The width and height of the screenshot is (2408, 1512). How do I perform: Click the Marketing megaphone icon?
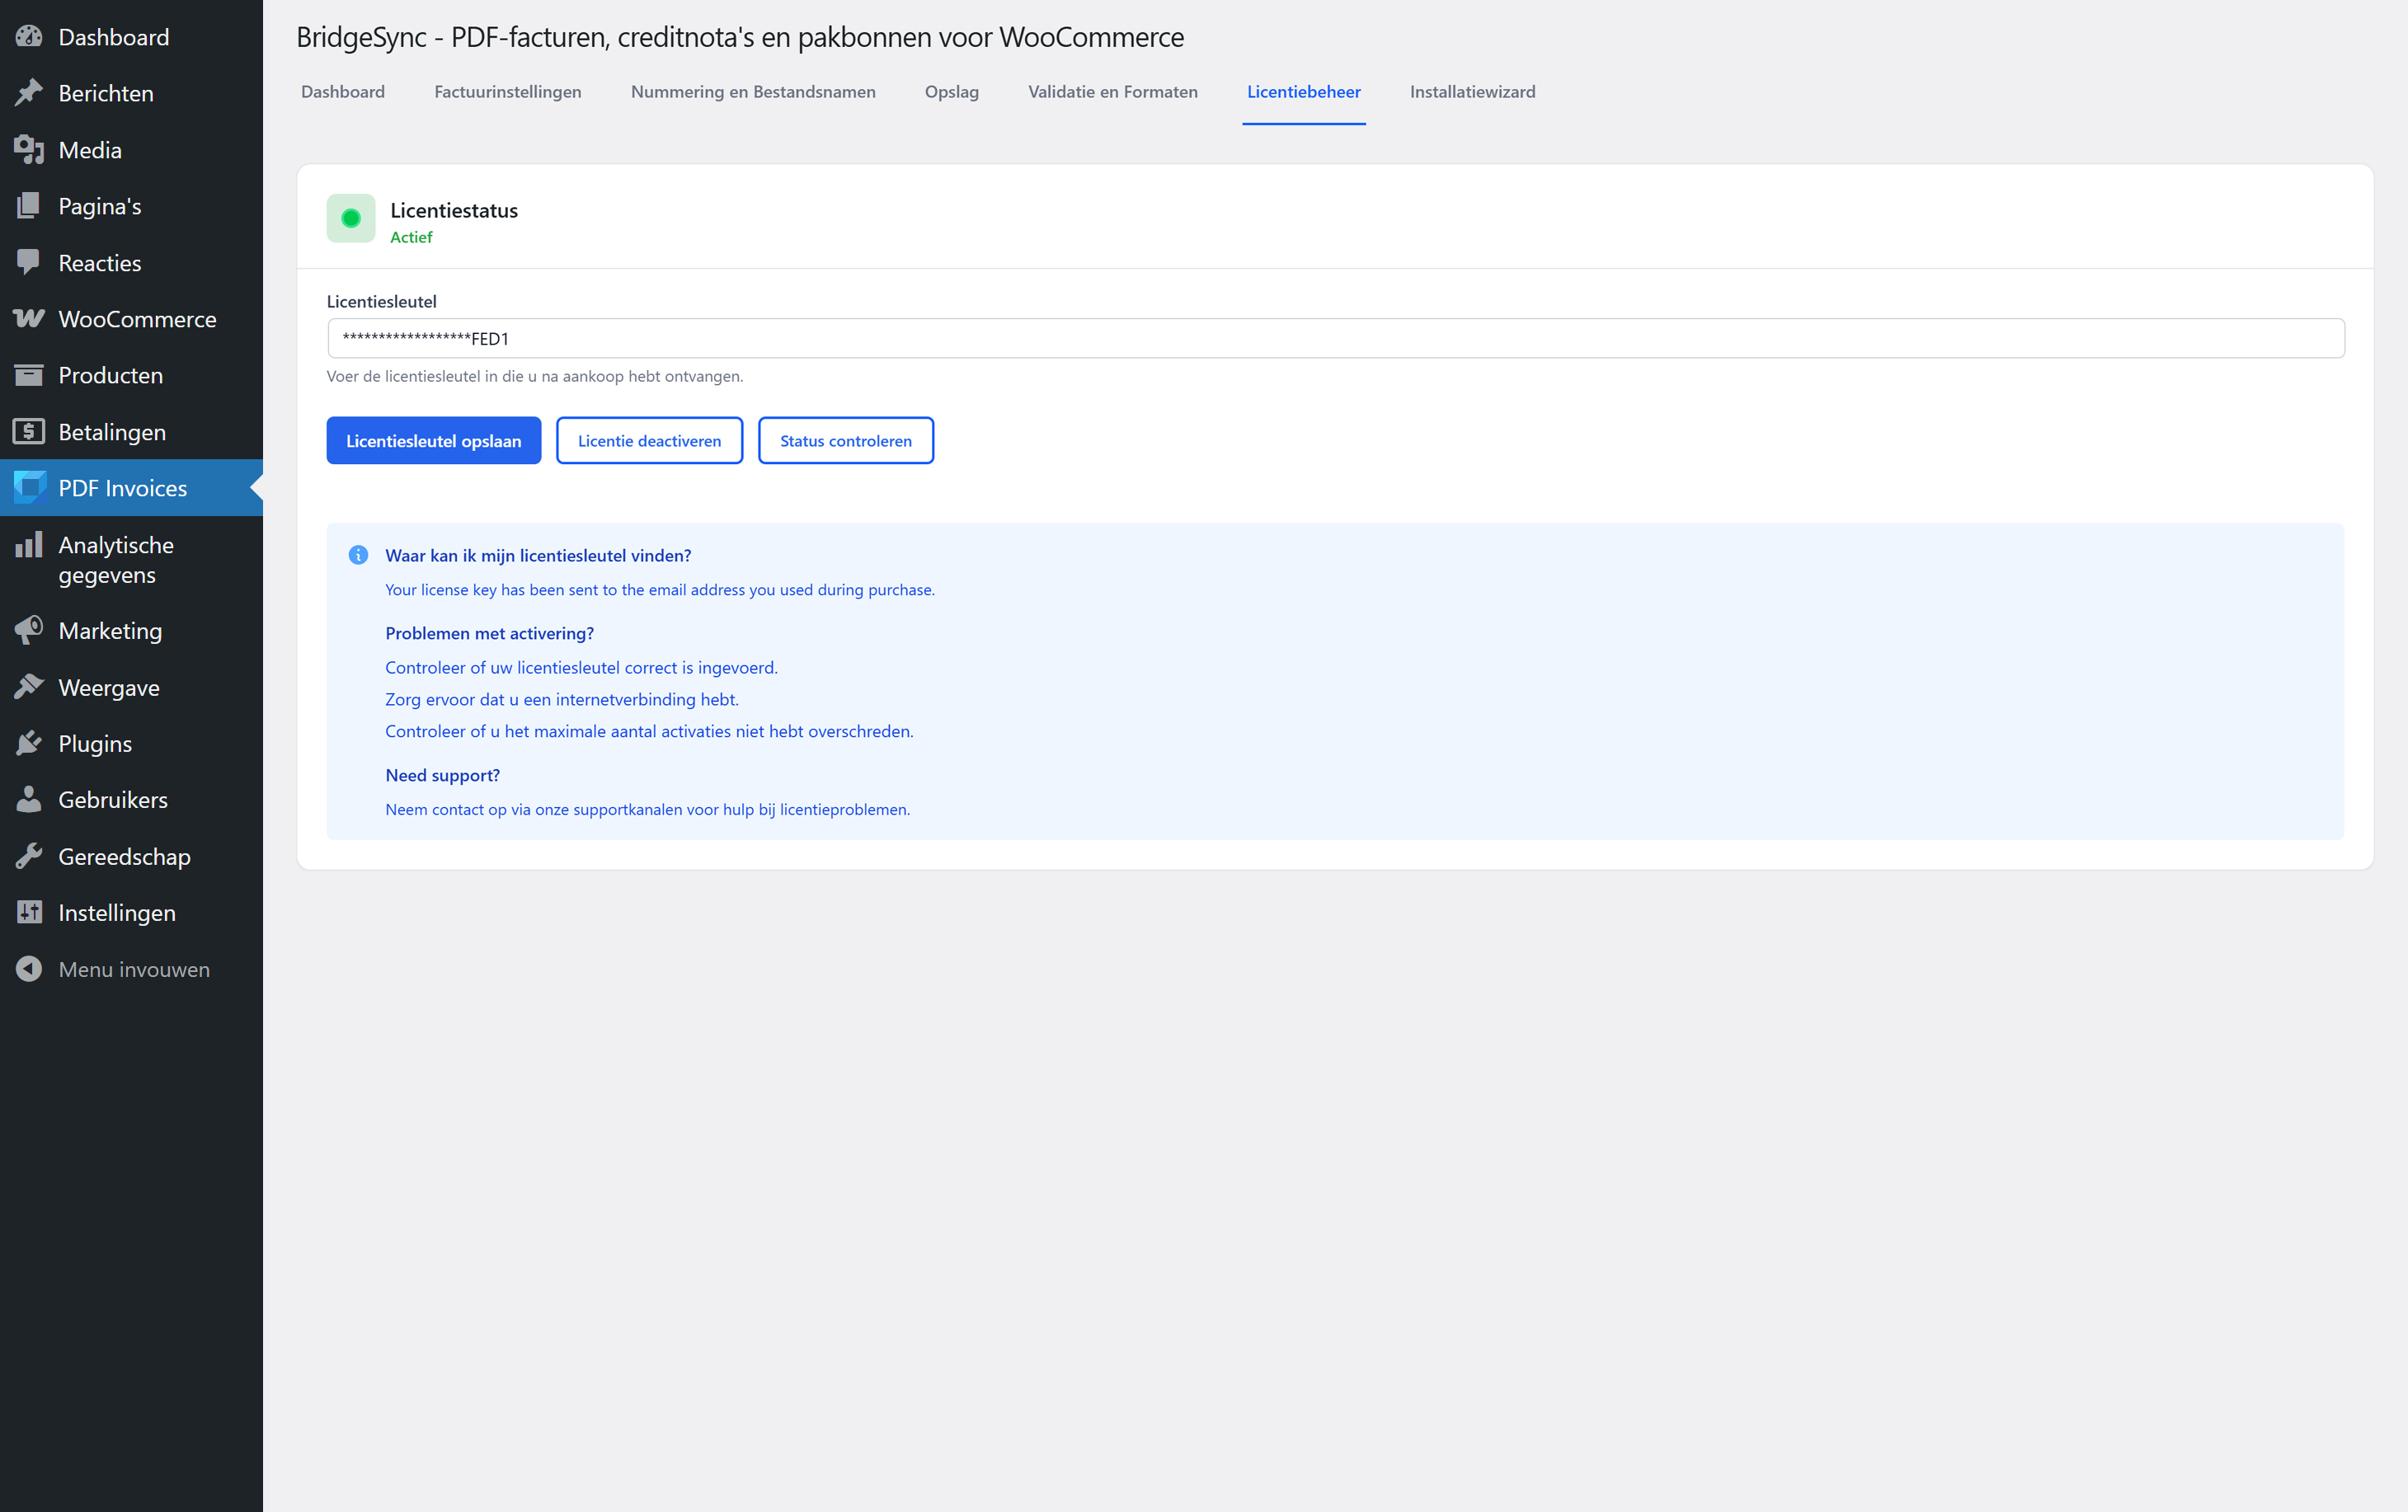click(x=29, y=630)
